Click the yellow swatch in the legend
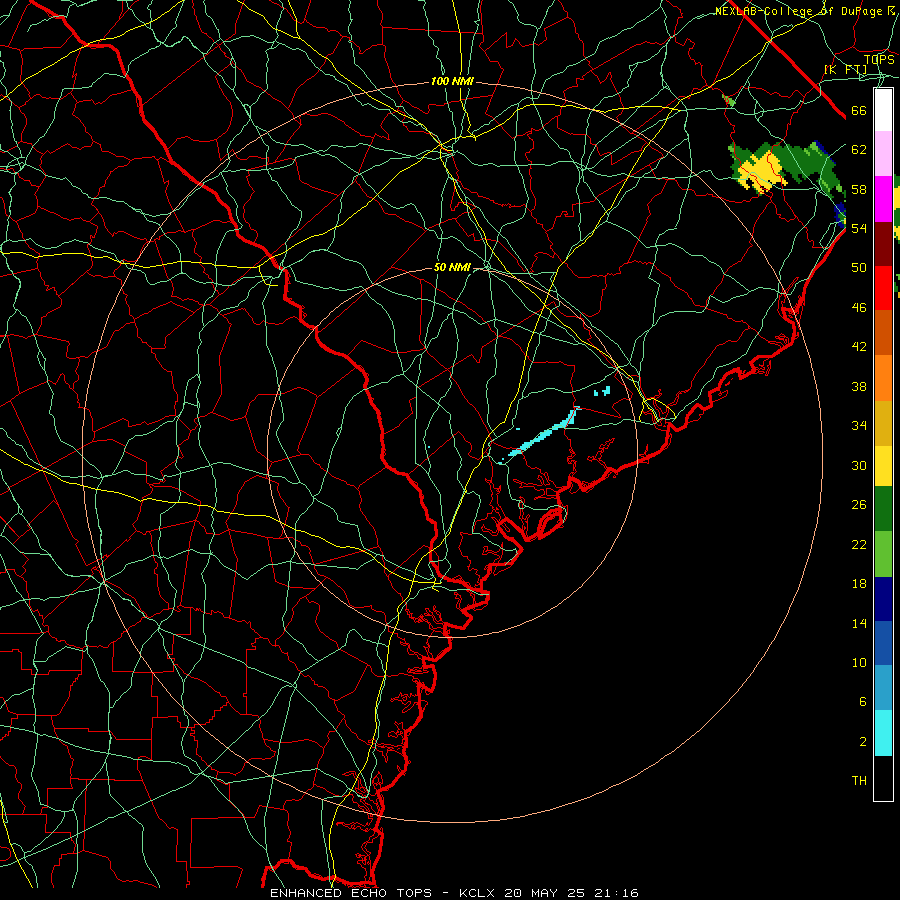 point(883,466)
